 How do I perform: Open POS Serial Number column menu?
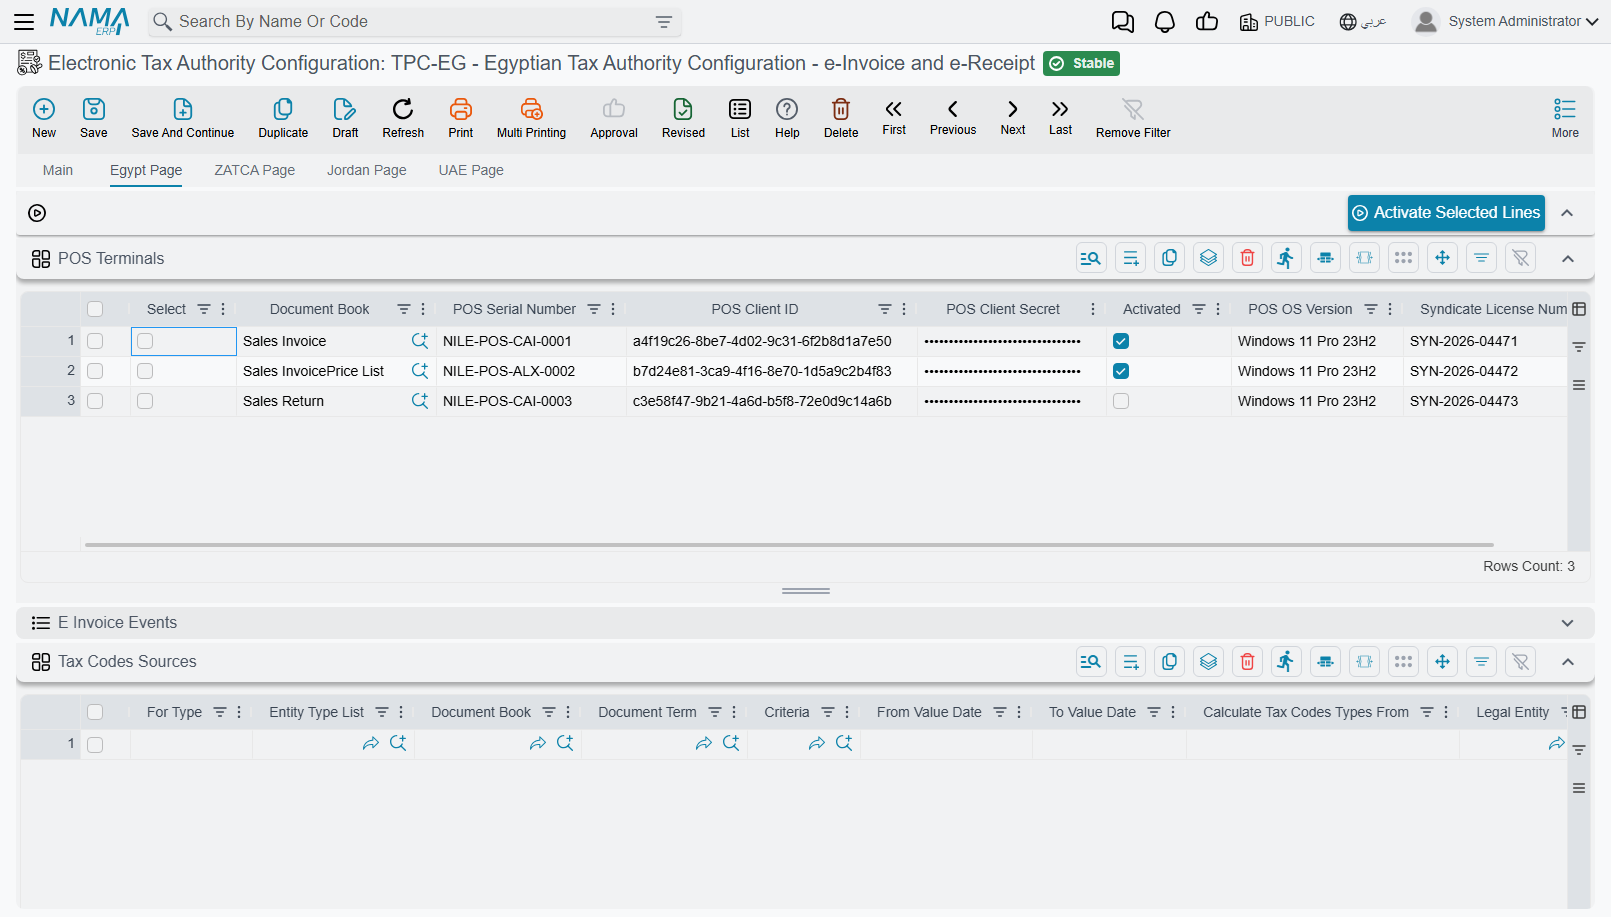tap(613, 309)
